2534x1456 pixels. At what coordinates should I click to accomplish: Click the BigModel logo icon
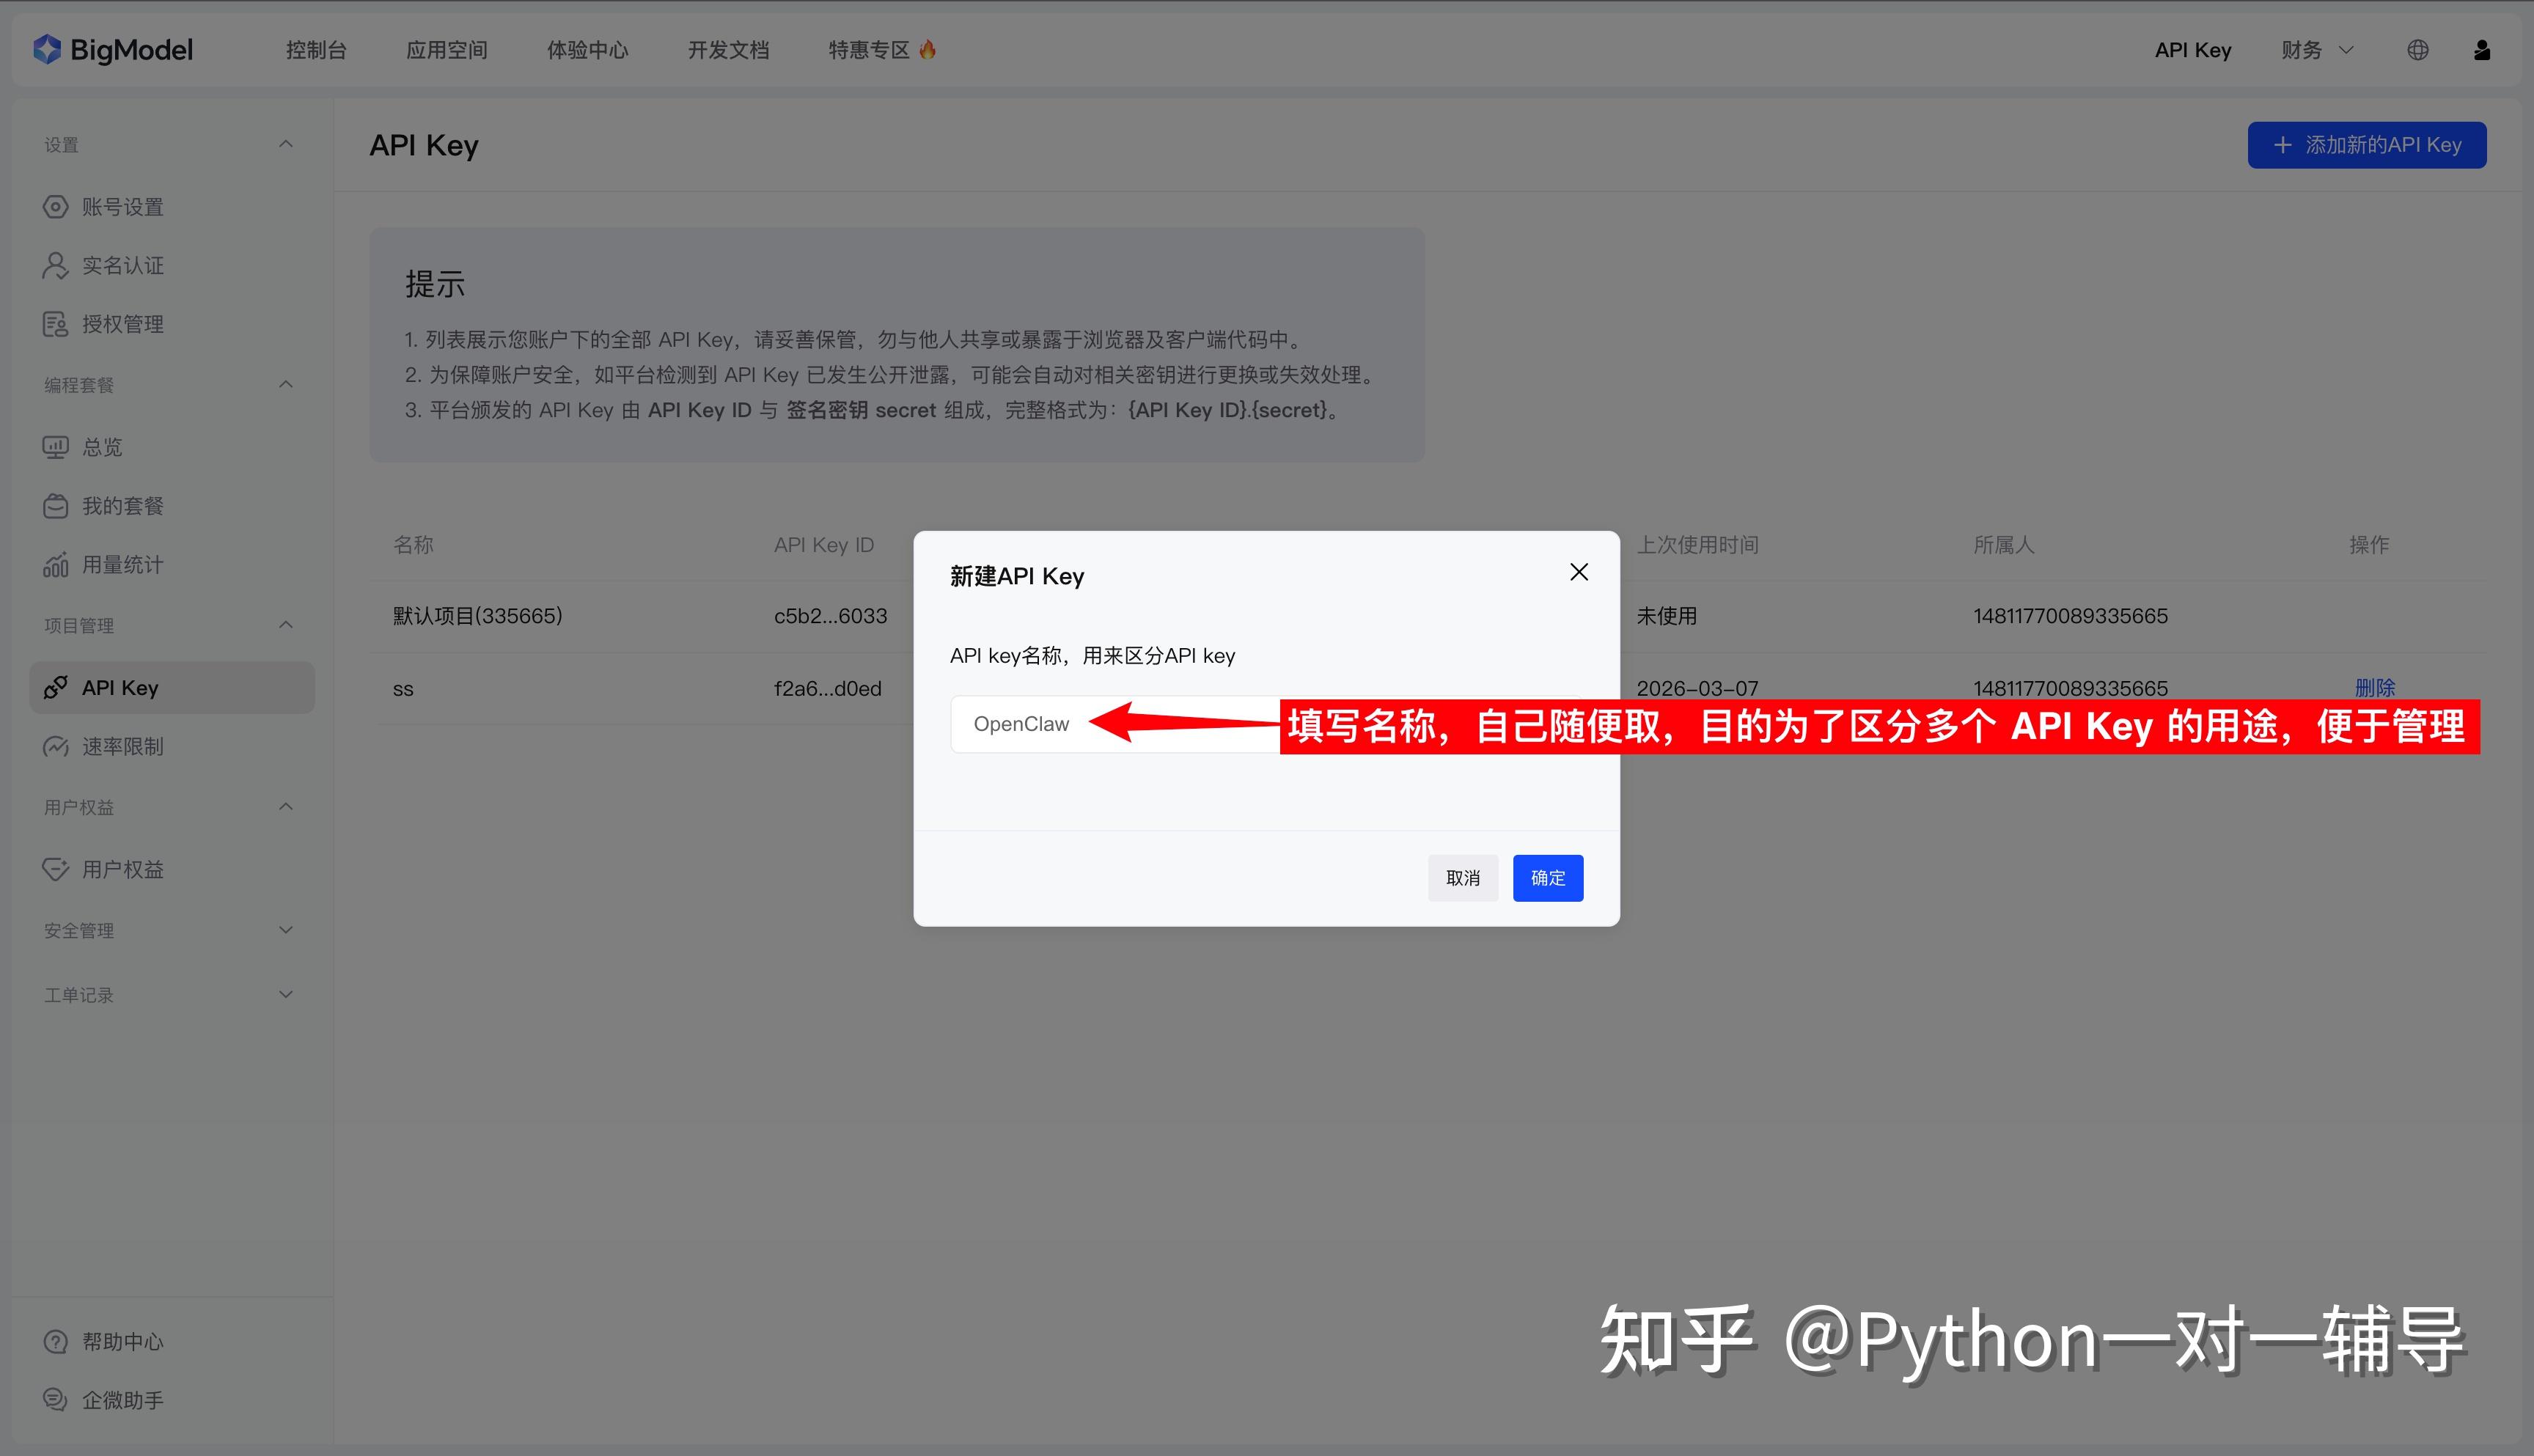tap(47, 49)
